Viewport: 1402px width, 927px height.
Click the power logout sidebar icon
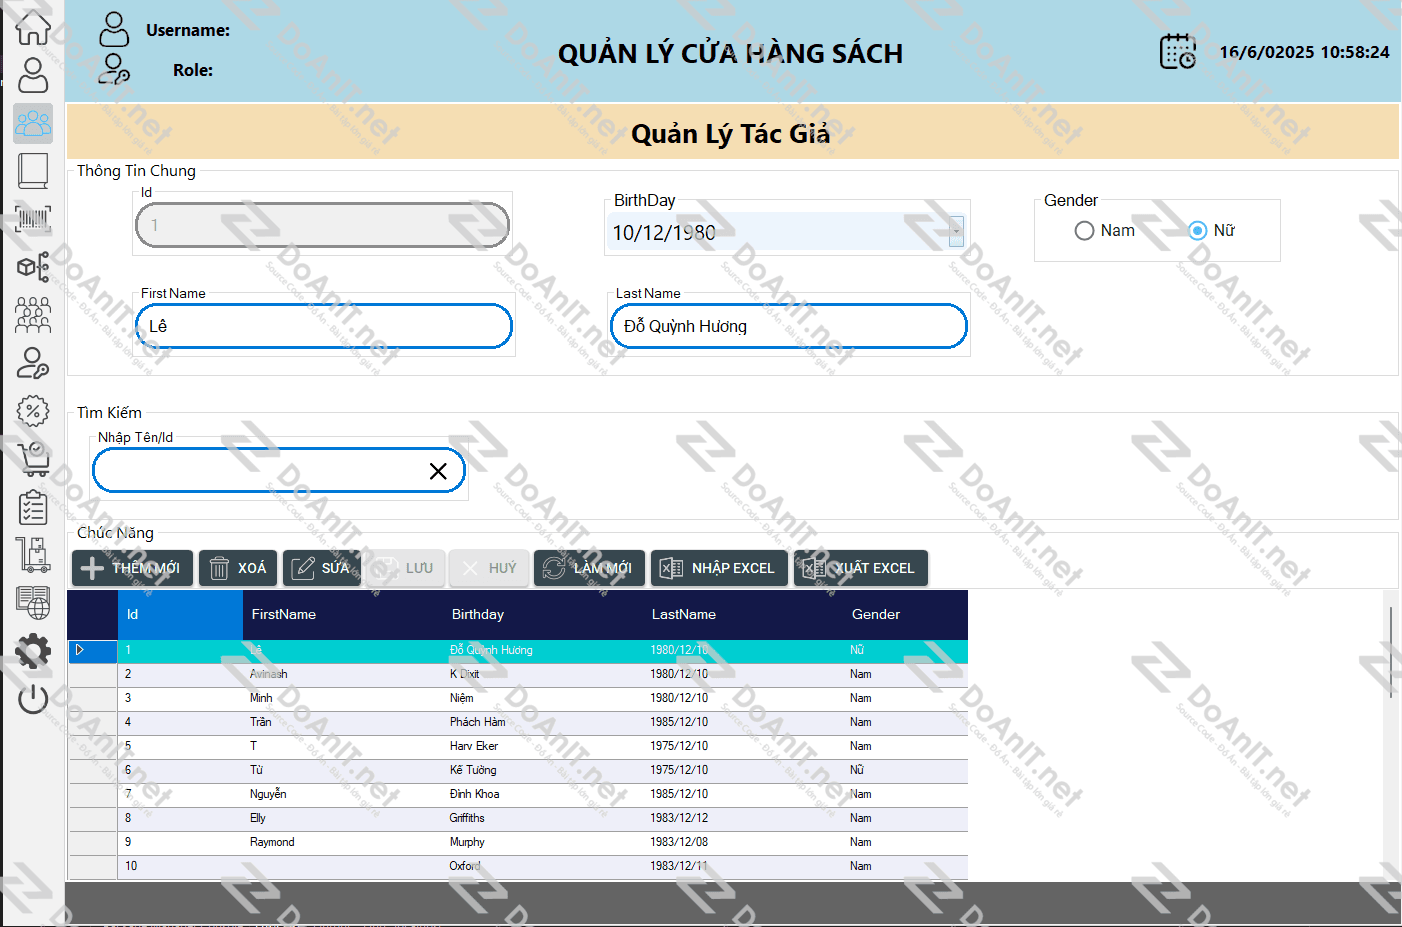click(x=33, y=699)
